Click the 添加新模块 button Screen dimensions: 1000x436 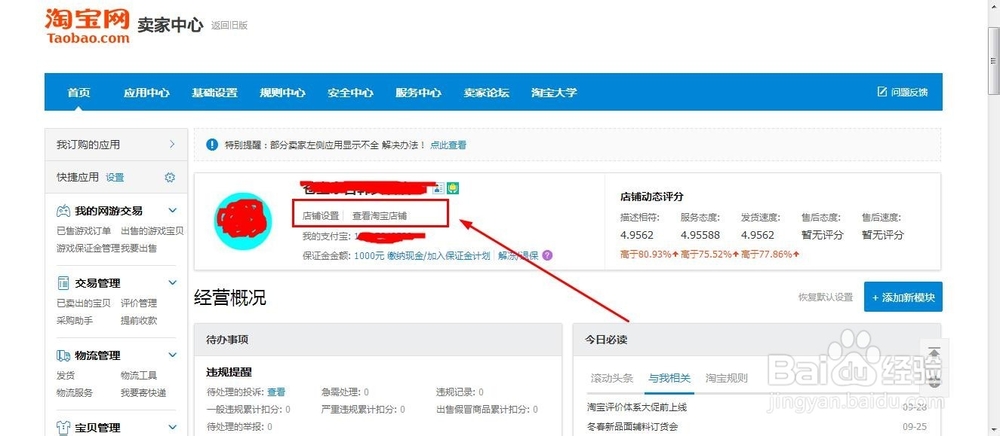point(903,297)
